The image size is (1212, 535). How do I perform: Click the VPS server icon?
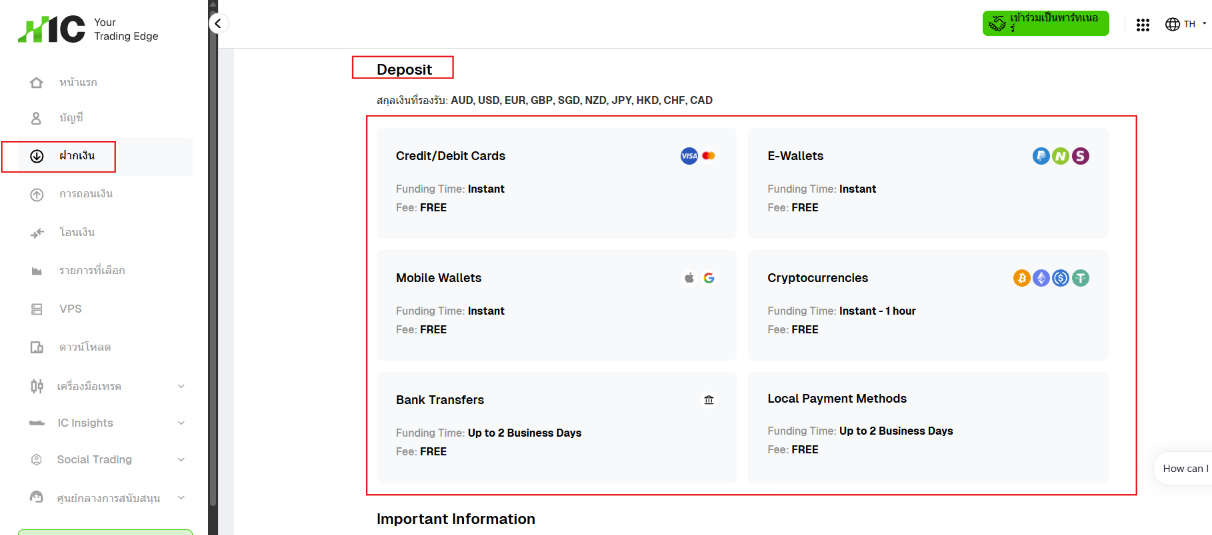[x=37, y=309]
